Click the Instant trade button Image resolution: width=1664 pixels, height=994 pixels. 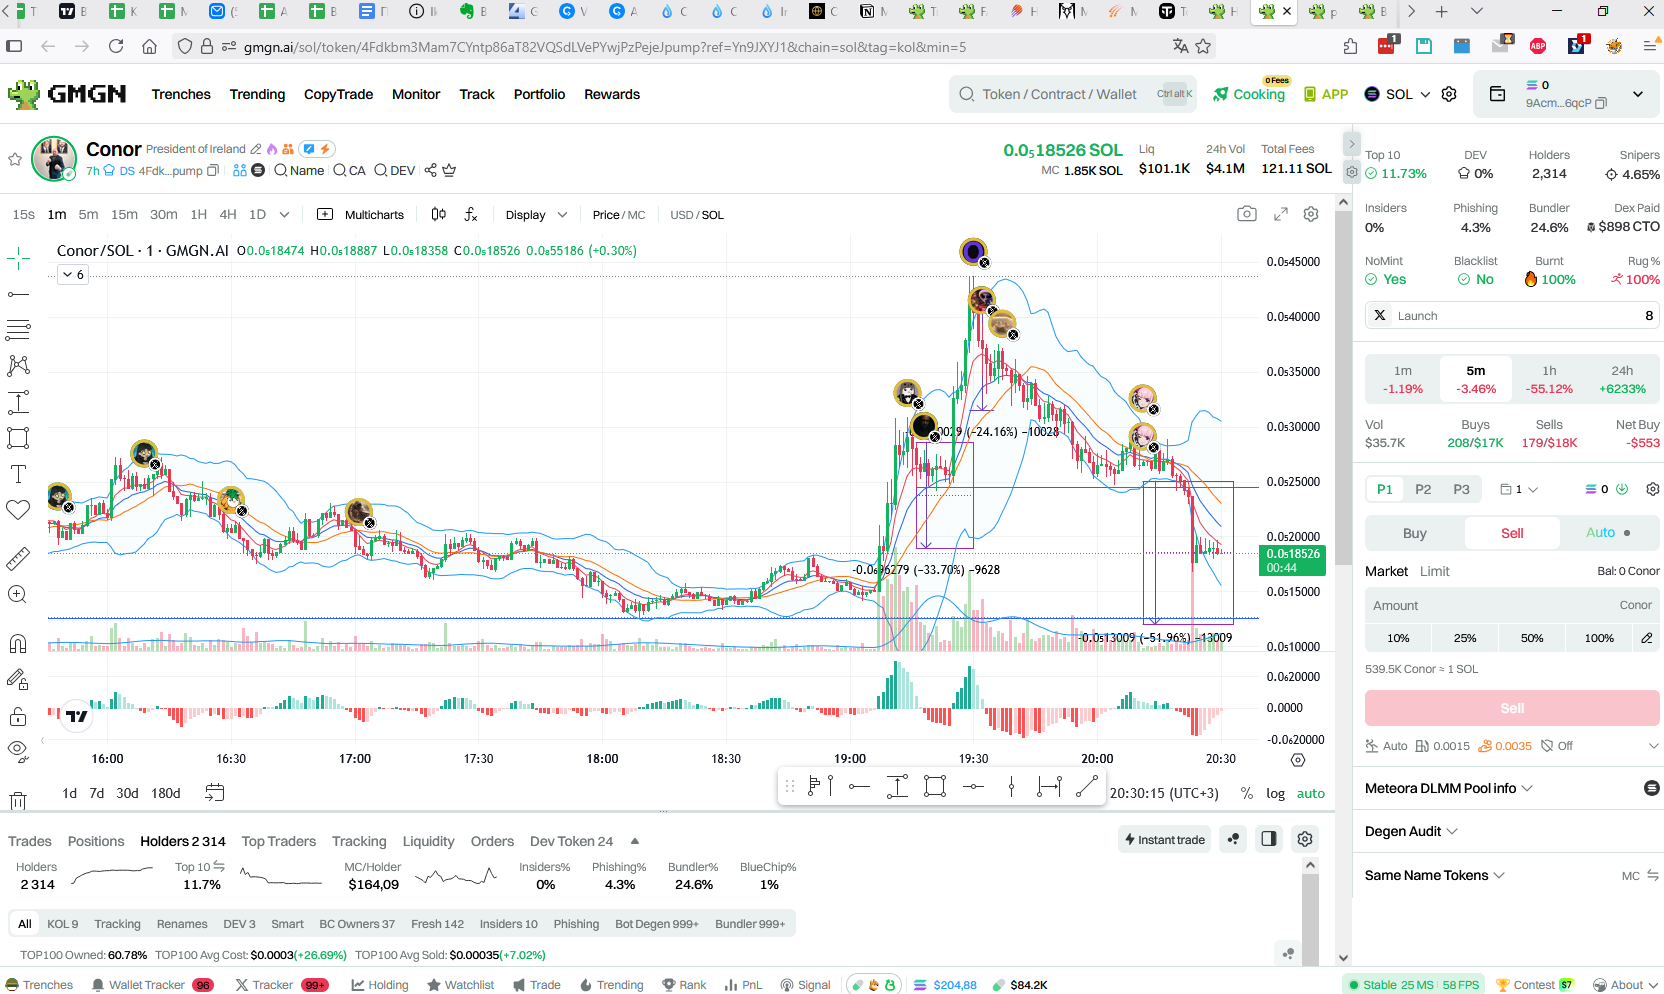[1164, 839]
